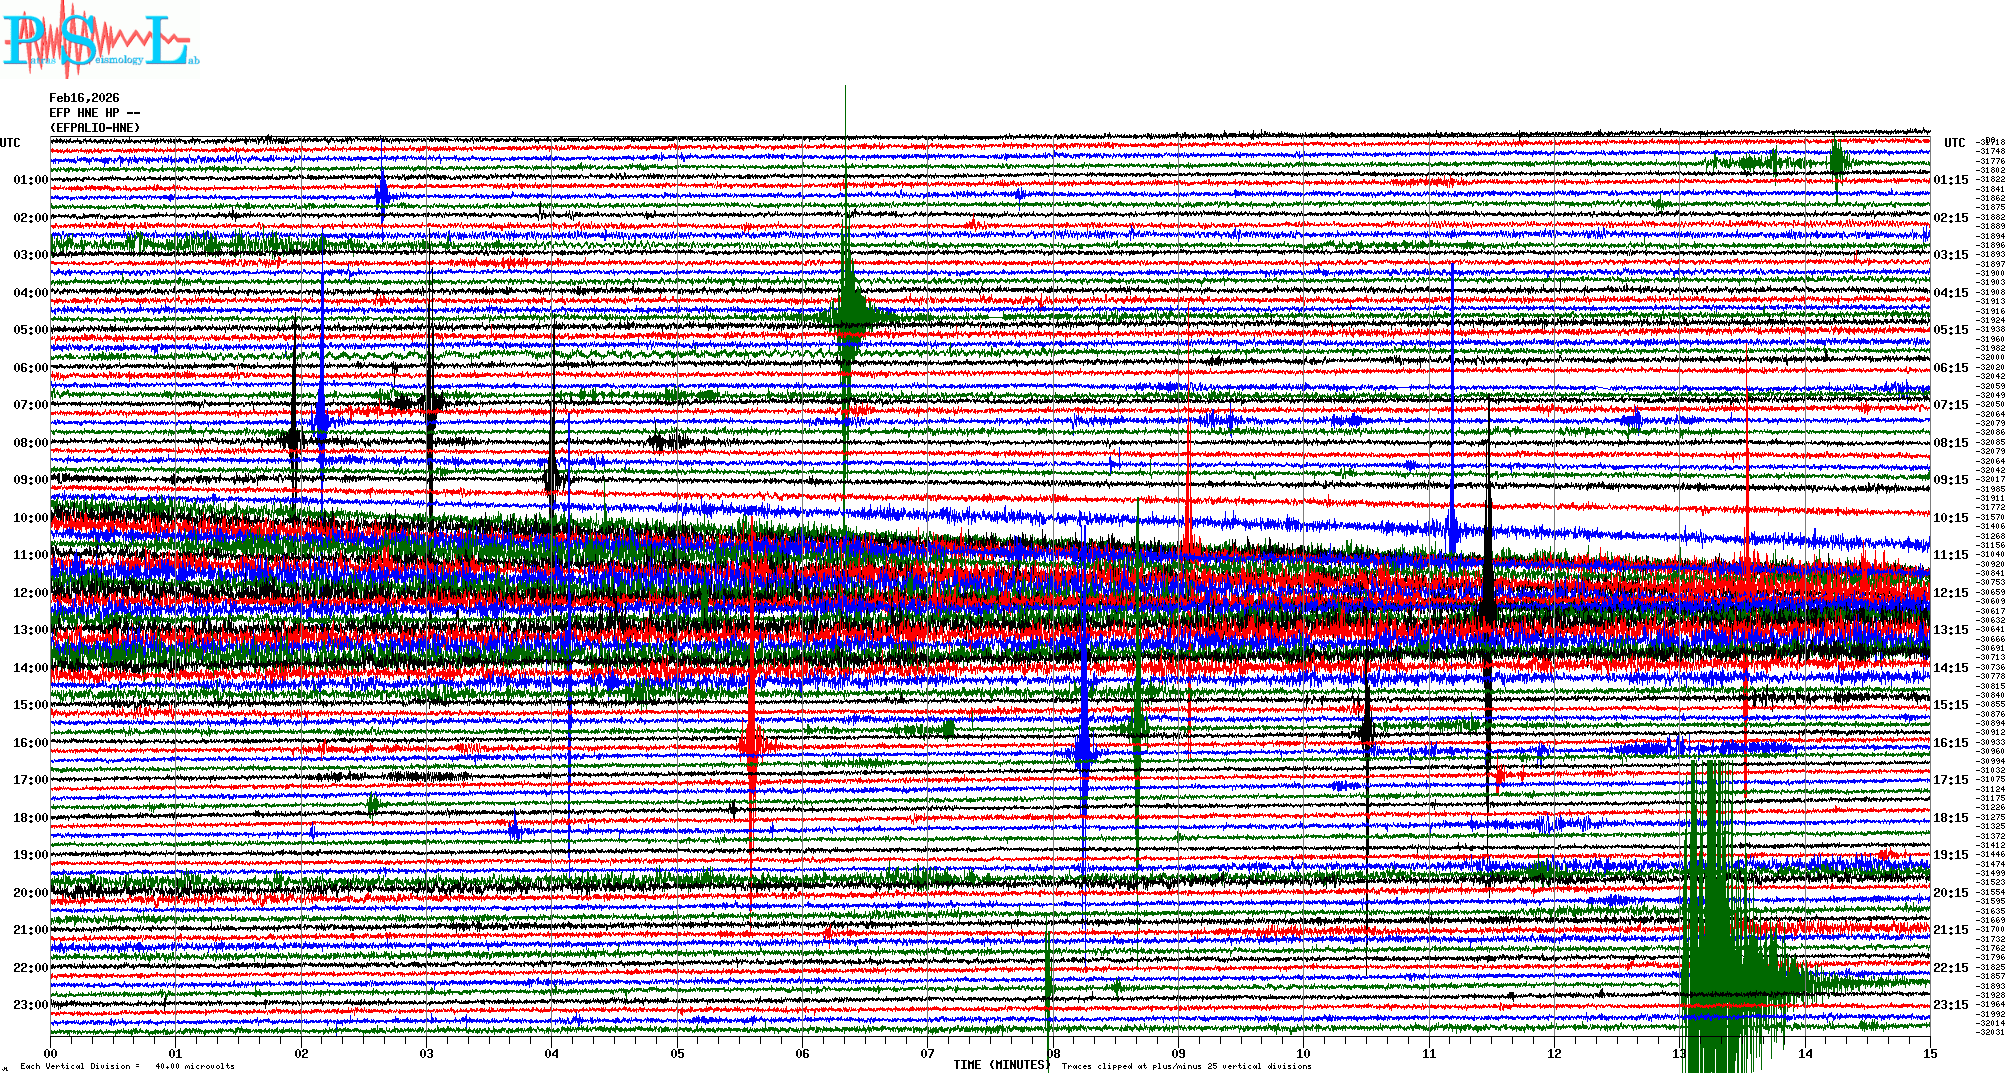Viewport: 2010px width, 1080px height.
Task: Click minute tick label 13 on bottom axis
Action: 1679,1053
